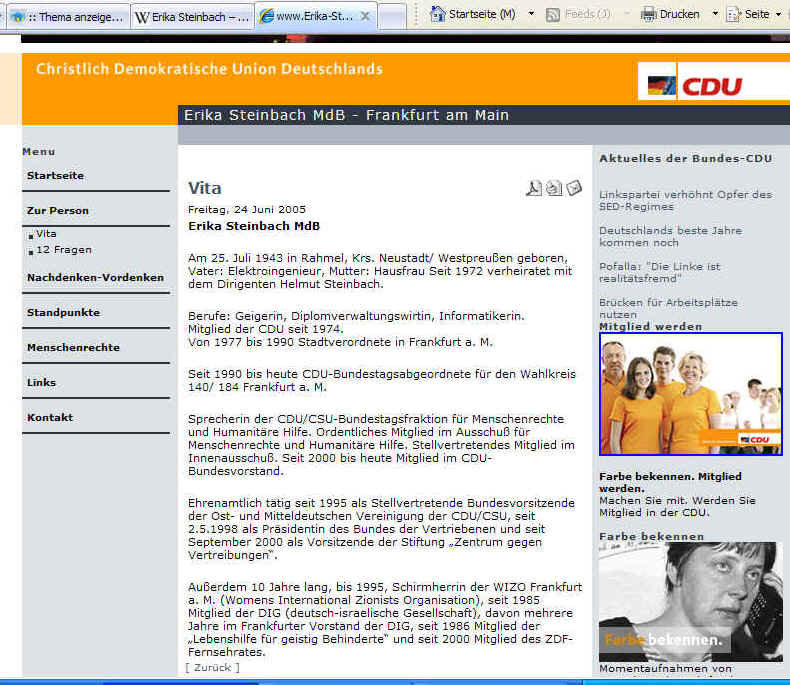Close the www.Erika-St... browser tab
This screenshot has width=790, height=685.
pyautogui.click(x=365, y=17)
